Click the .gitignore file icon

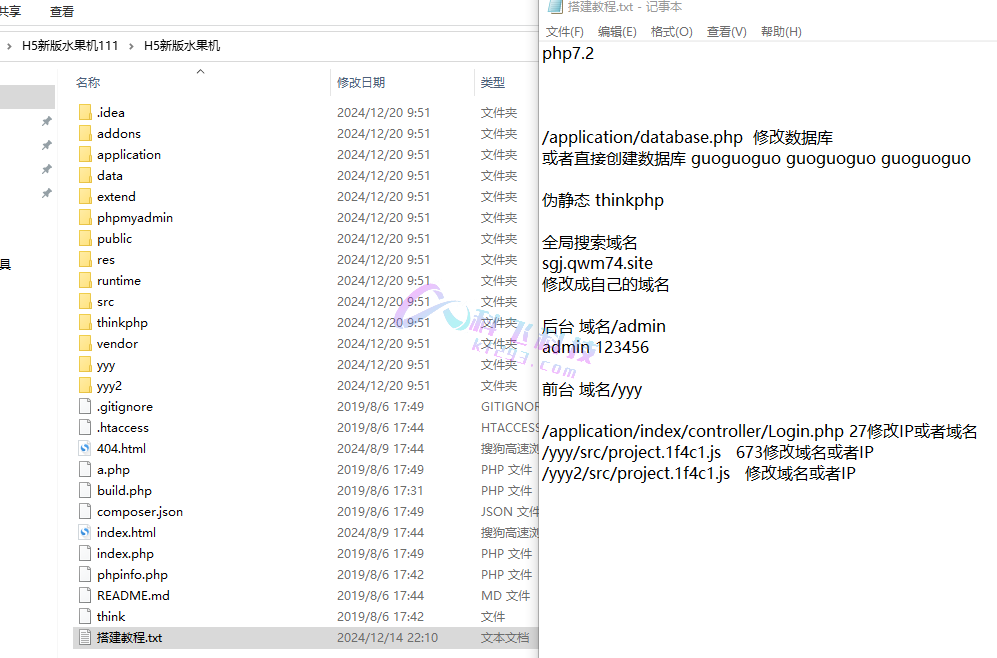click(x=85, y=406)
